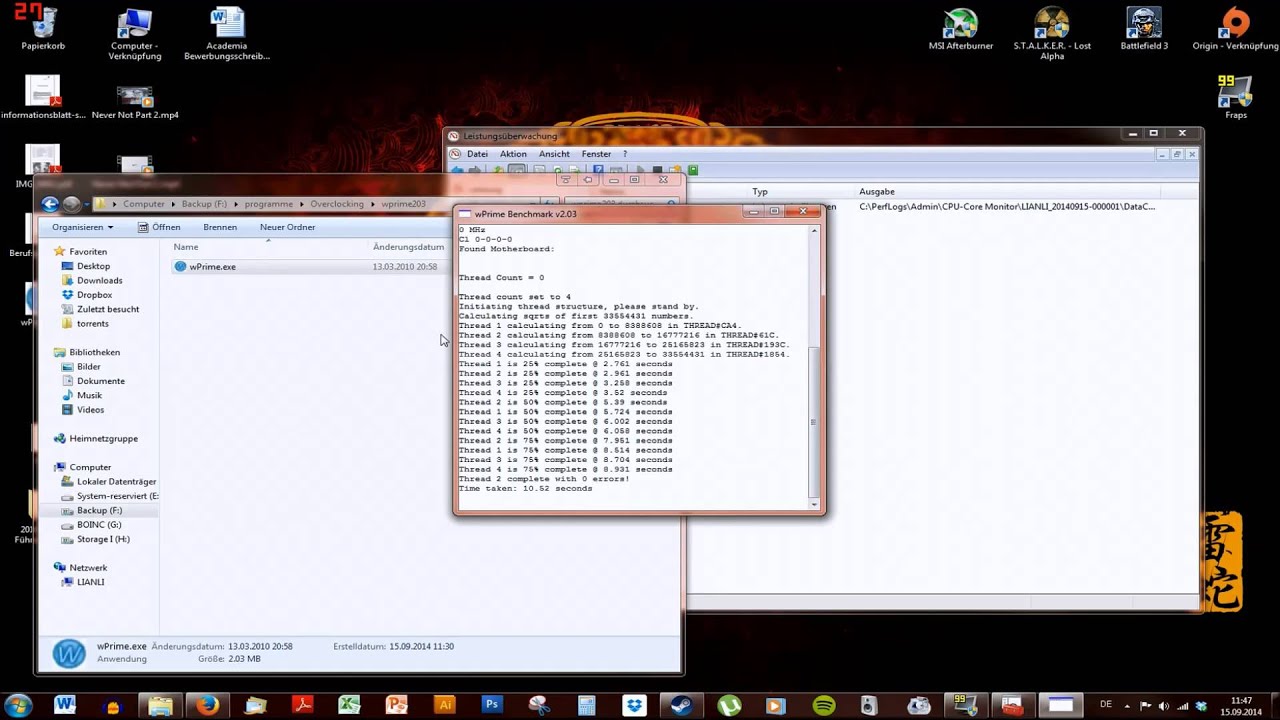Open Steam from the taskbar
The width and height of the screenshot is (1280, 720).
pyautogui.click(x=681, y=705)
